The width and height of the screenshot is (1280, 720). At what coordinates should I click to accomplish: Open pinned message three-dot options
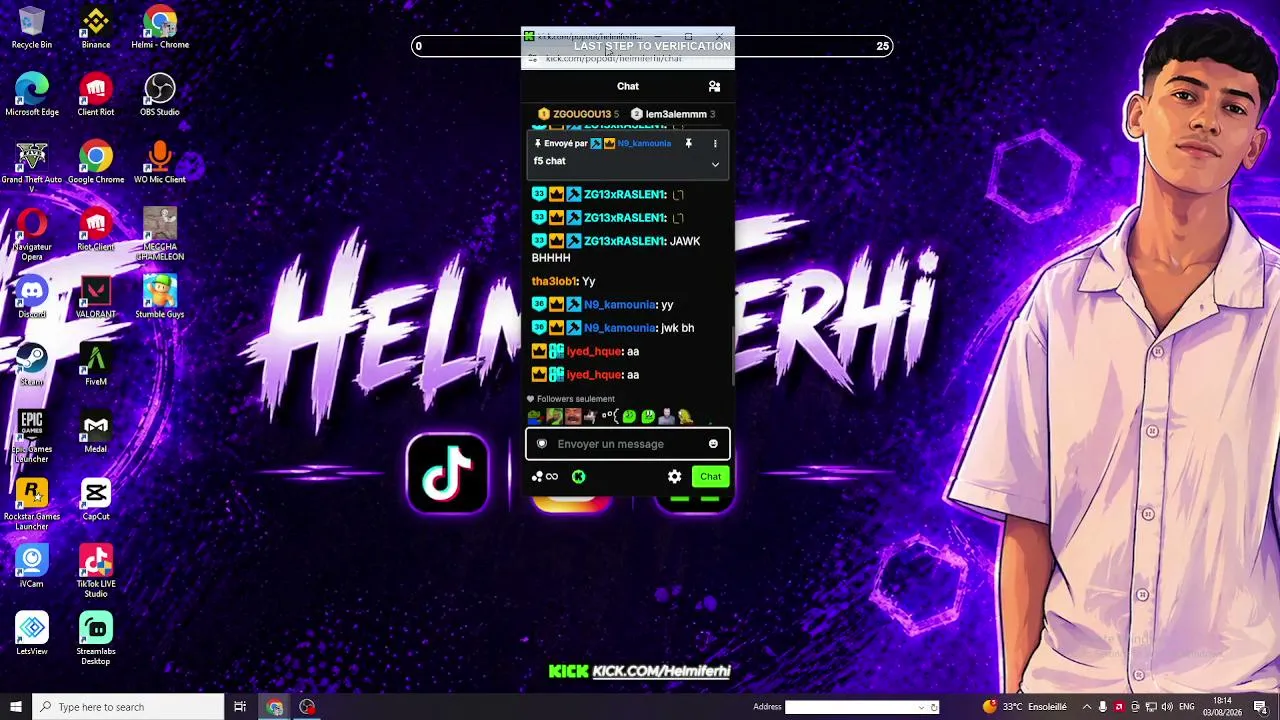715,144
